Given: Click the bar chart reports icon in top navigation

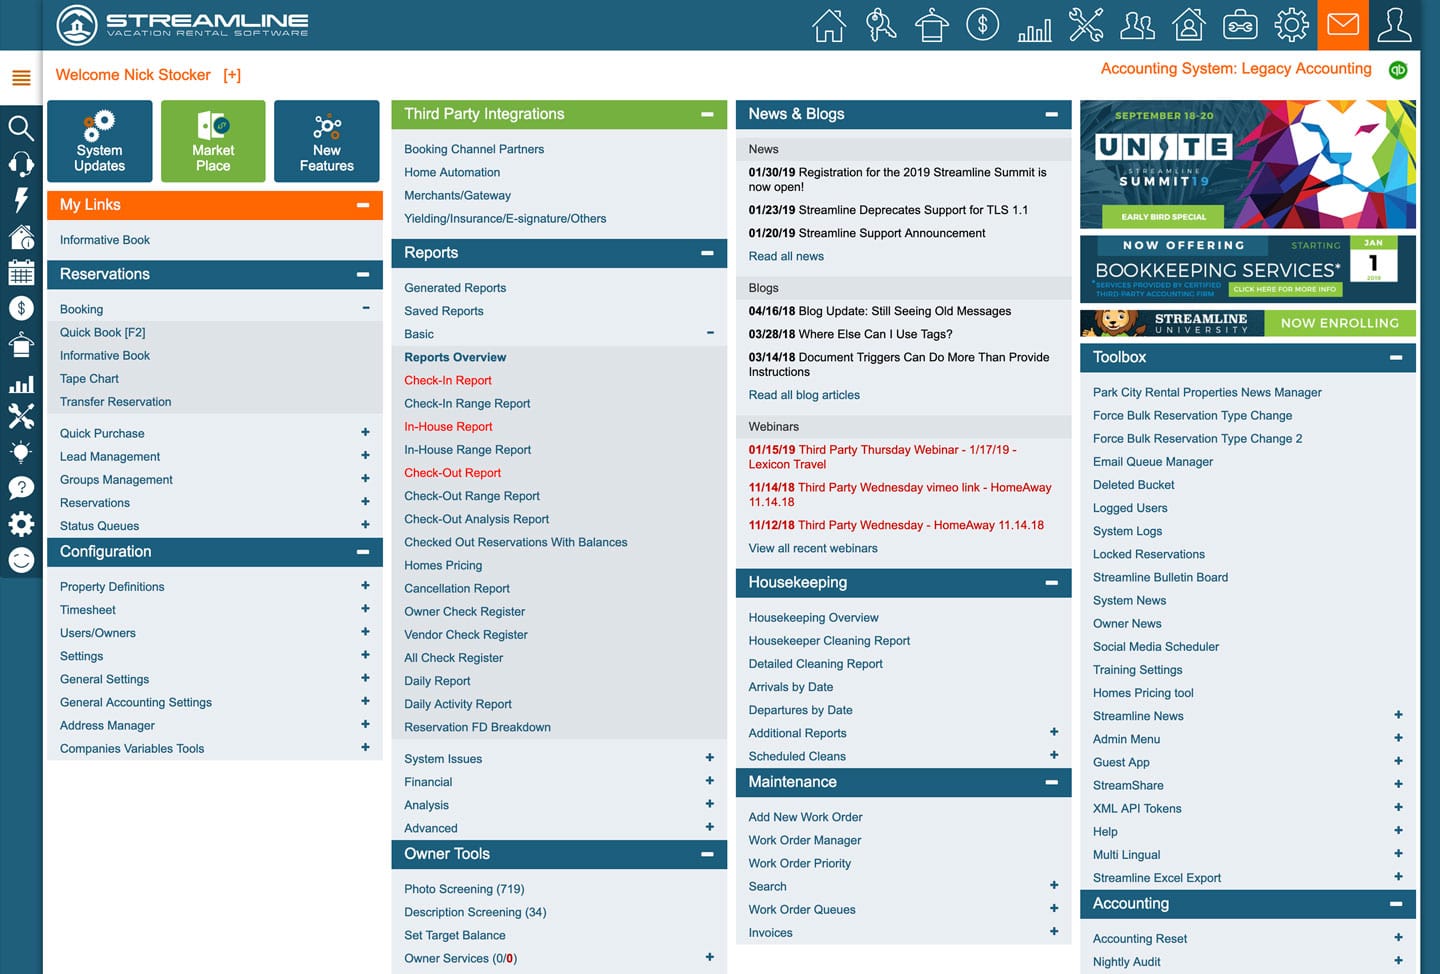Looking at the screenshot, I should (1034, 25).
